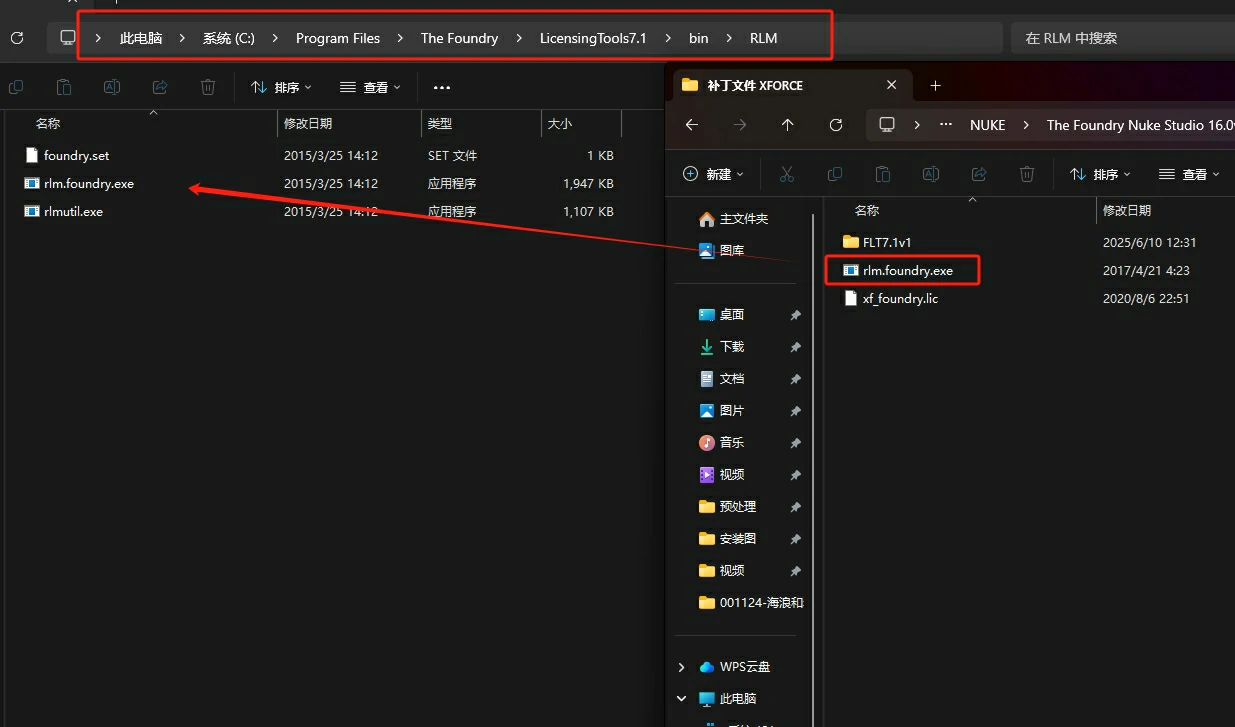Sort by 名称 column in RLM window

coord(48,124)
